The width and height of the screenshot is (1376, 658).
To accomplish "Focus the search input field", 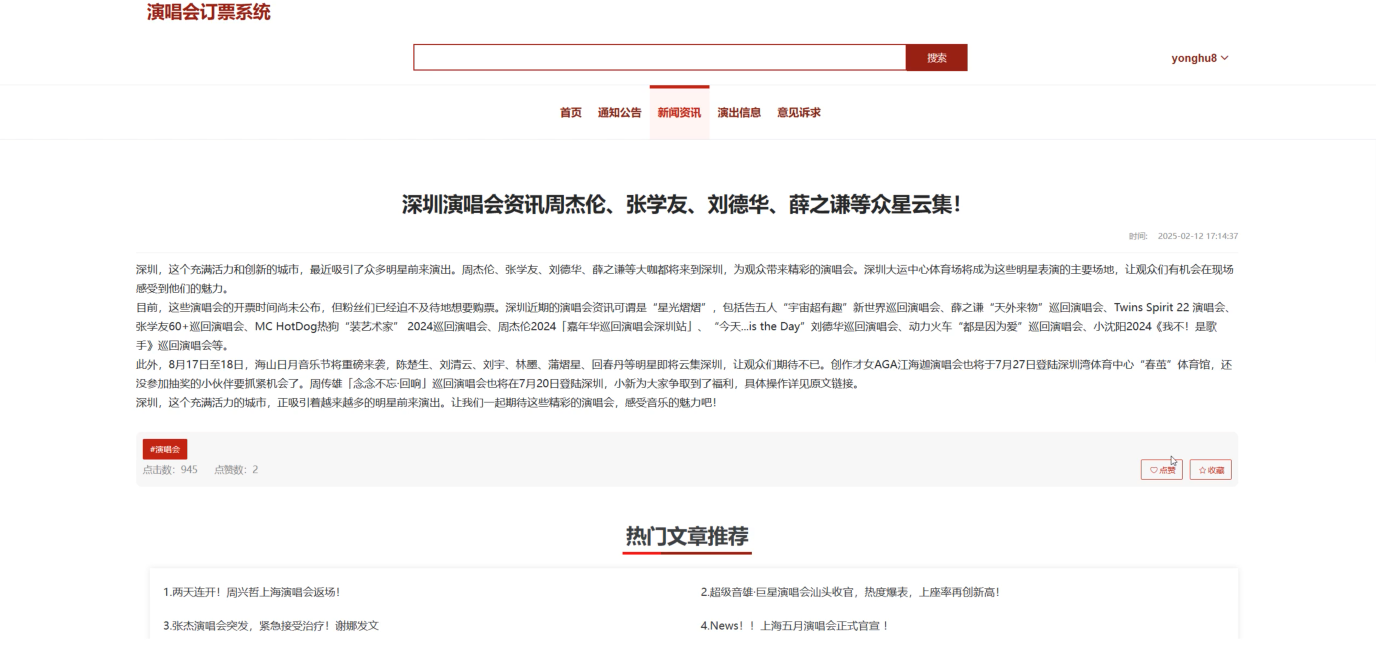I will point(660,58).
